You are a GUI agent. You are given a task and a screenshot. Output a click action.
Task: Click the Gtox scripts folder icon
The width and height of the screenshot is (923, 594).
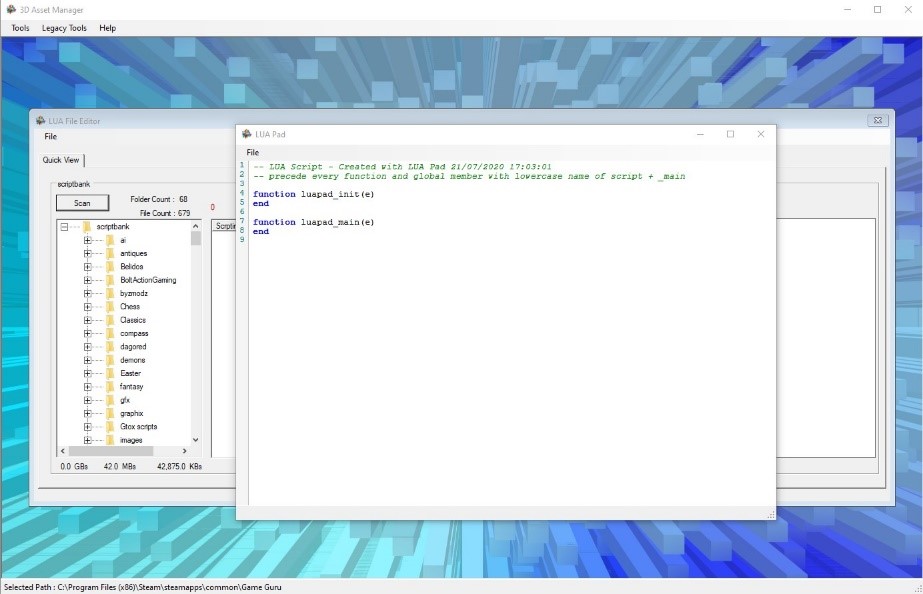(110, 427)
